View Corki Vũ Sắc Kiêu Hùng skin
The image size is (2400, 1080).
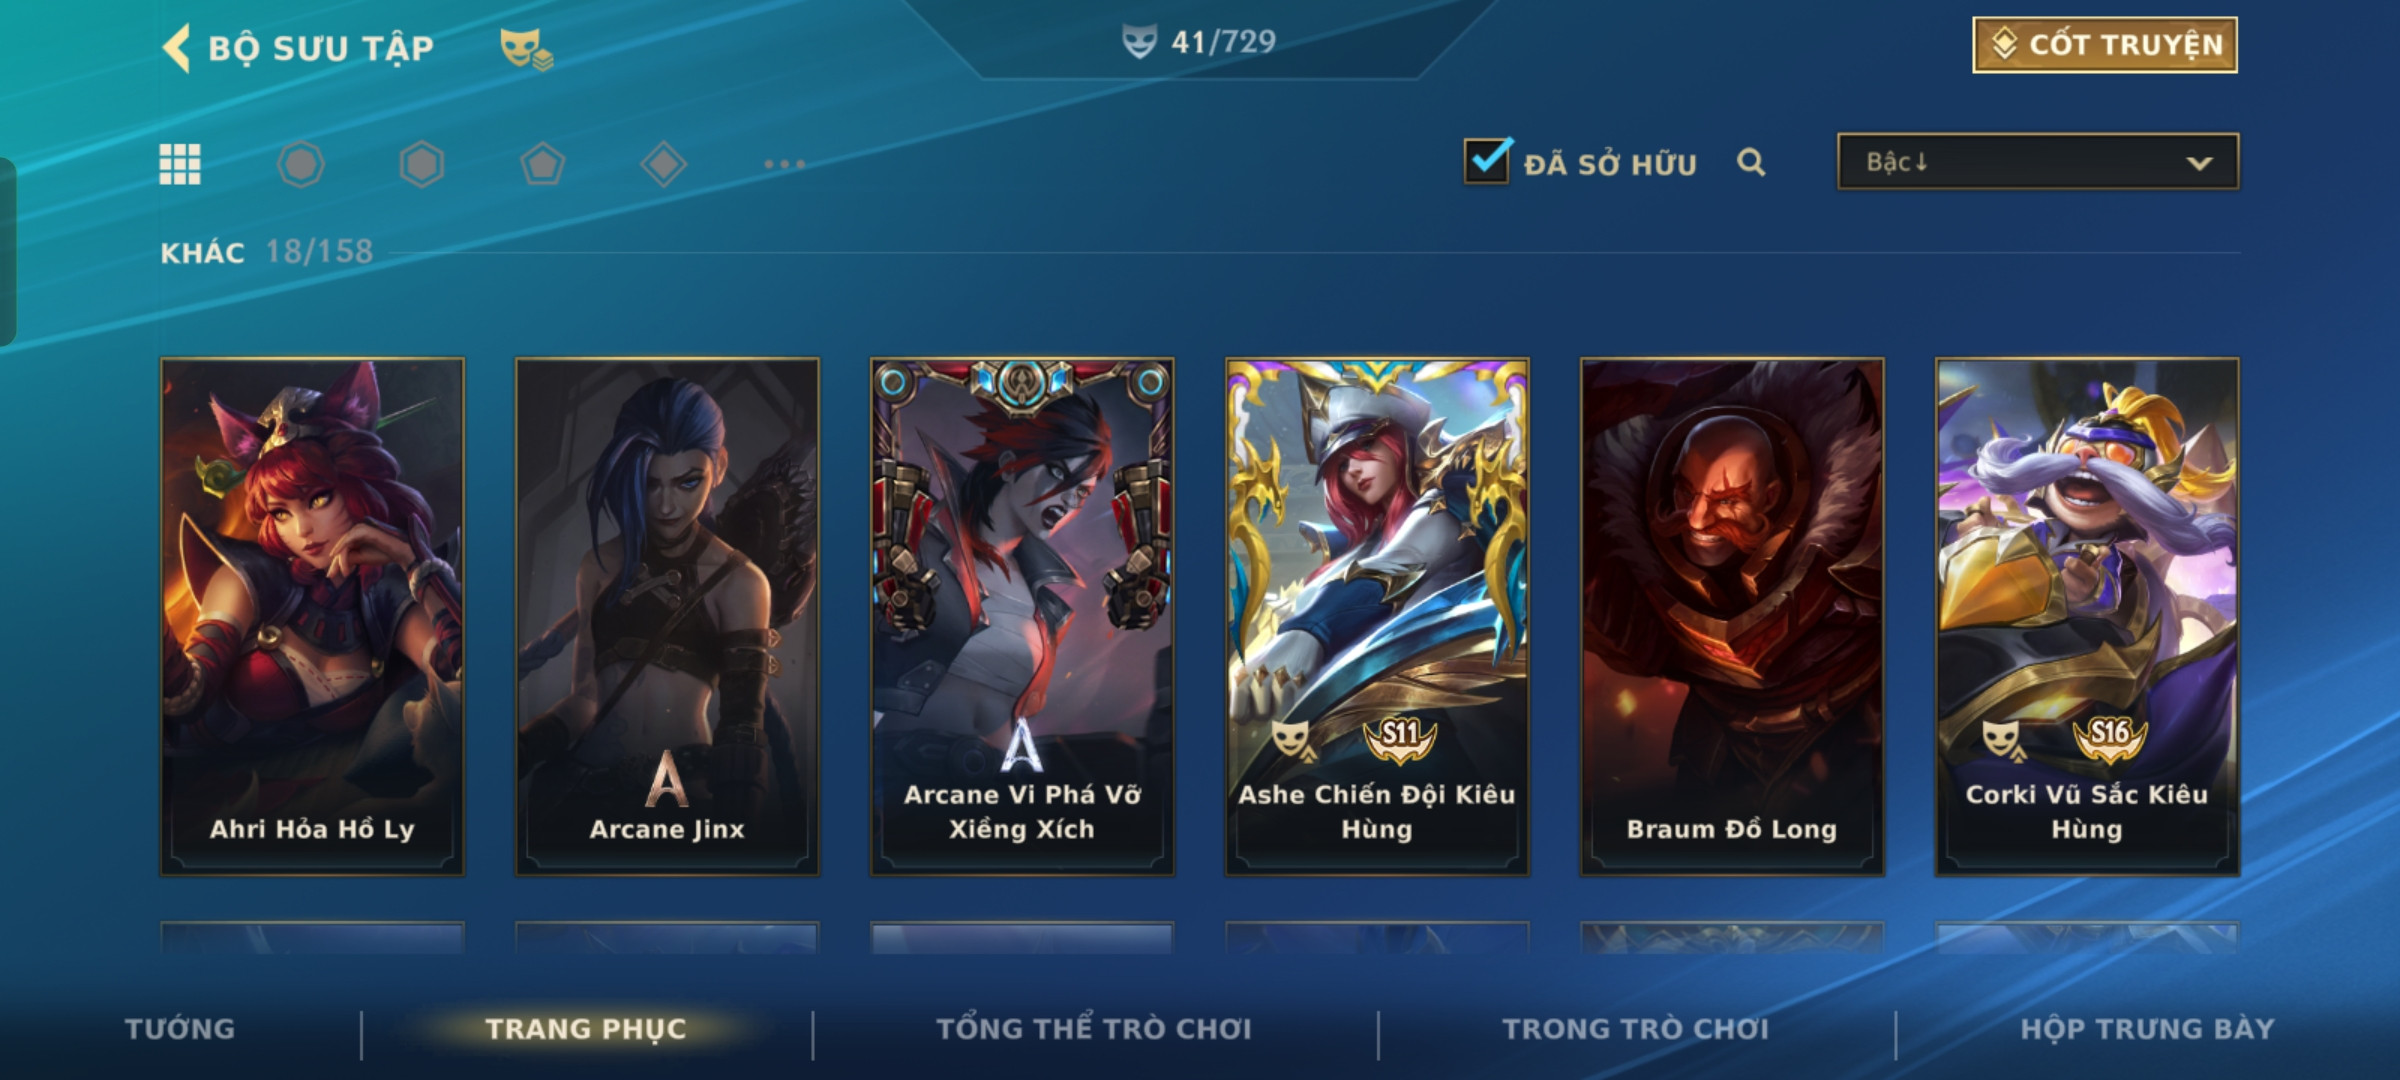tap(2087, 617)
